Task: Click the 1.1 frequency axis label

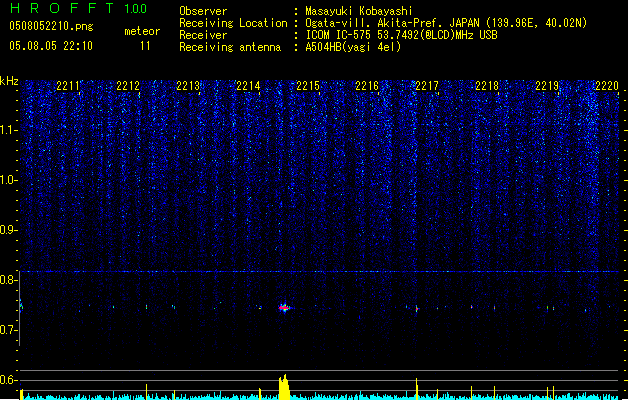Action: pyautogui.click(x=8, y=130)
